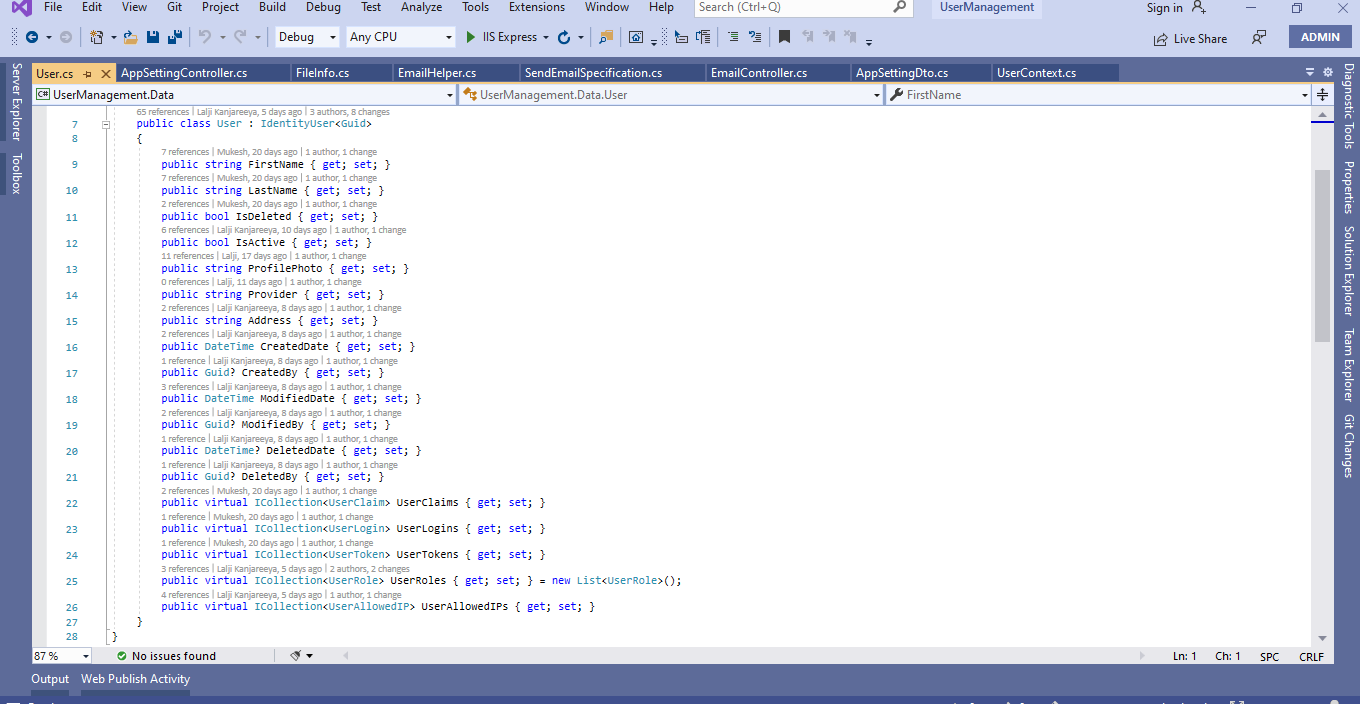Open the Extensions menu

[537, 7]
